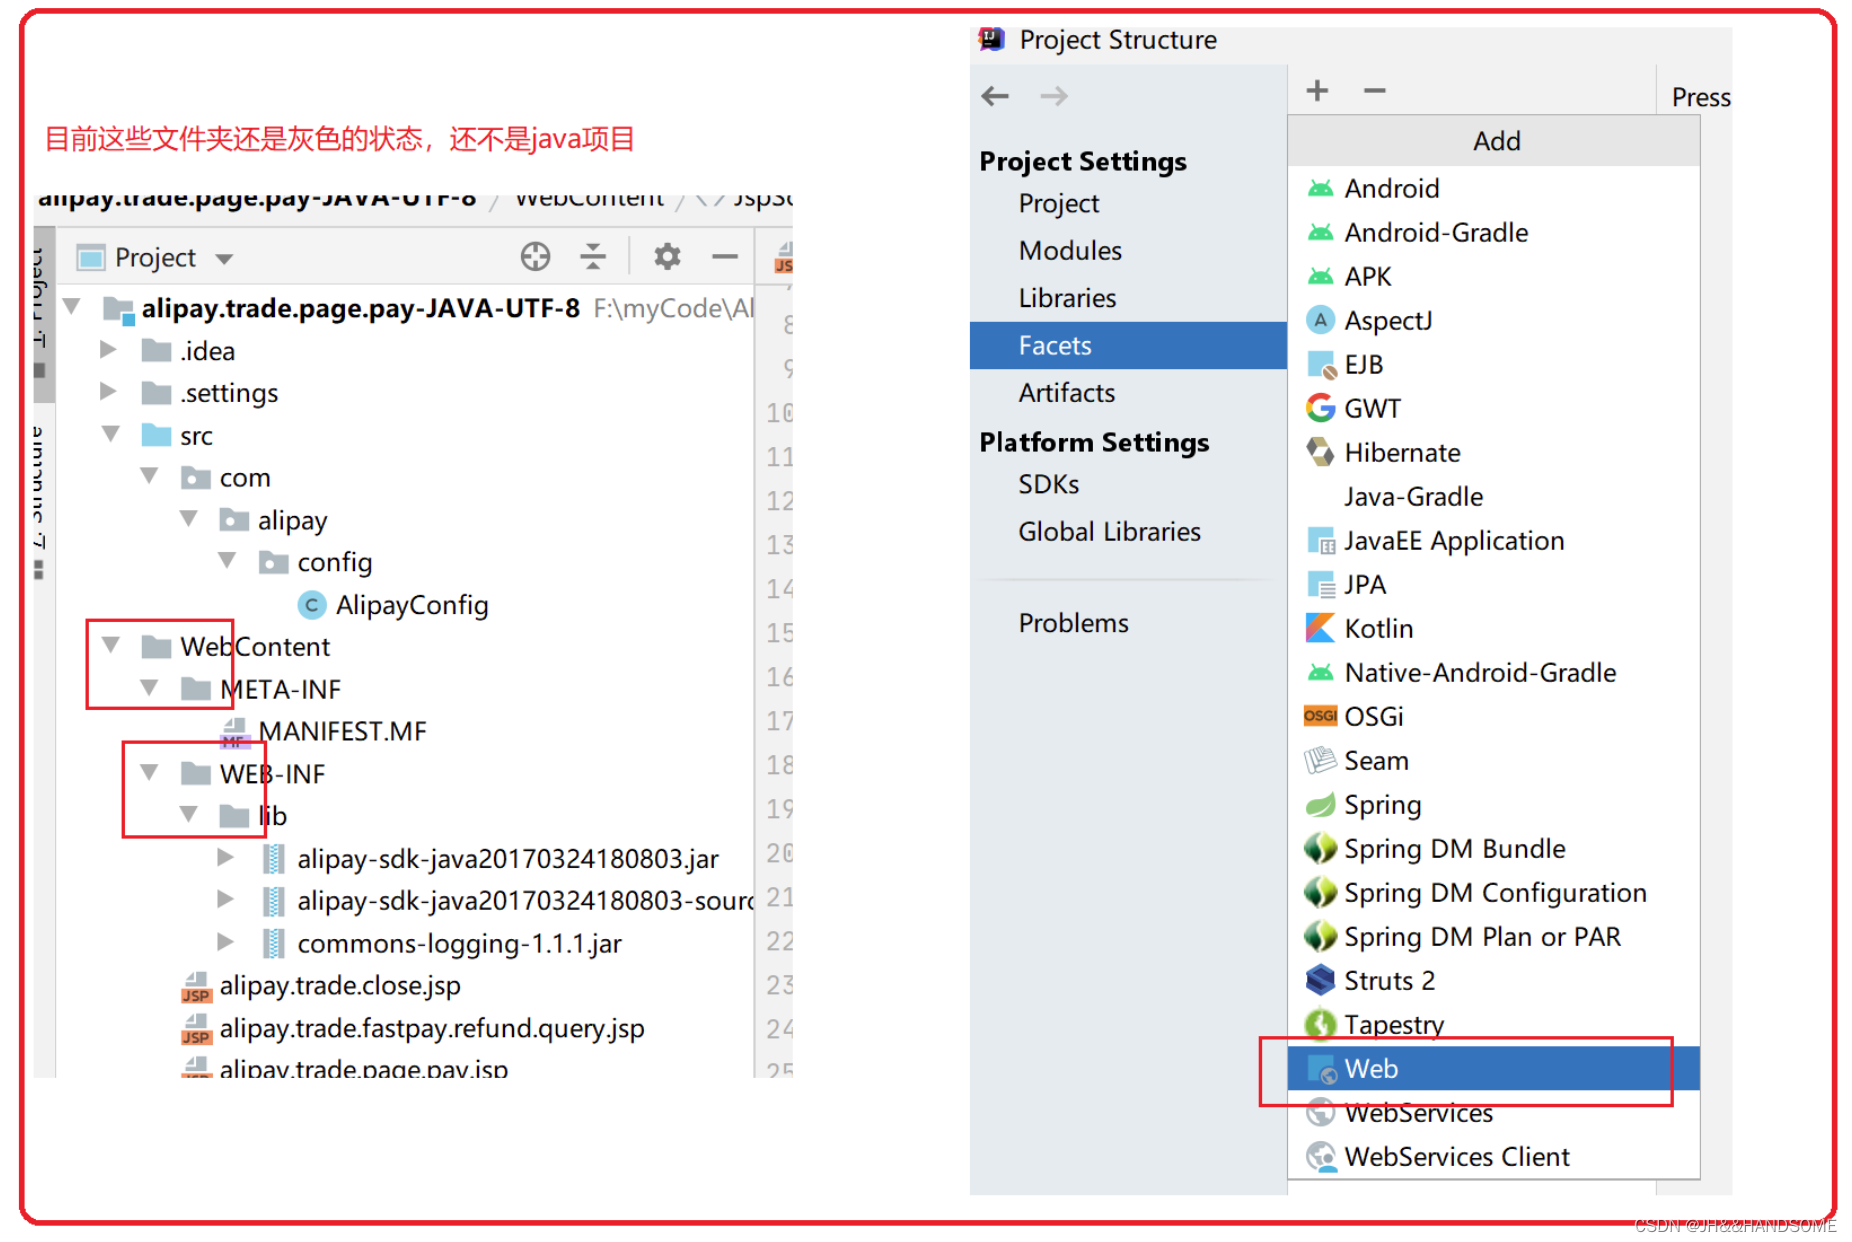Choose Spring DM Bundle facet
1852x1242 pixels.
click(x=1493, y=848)
